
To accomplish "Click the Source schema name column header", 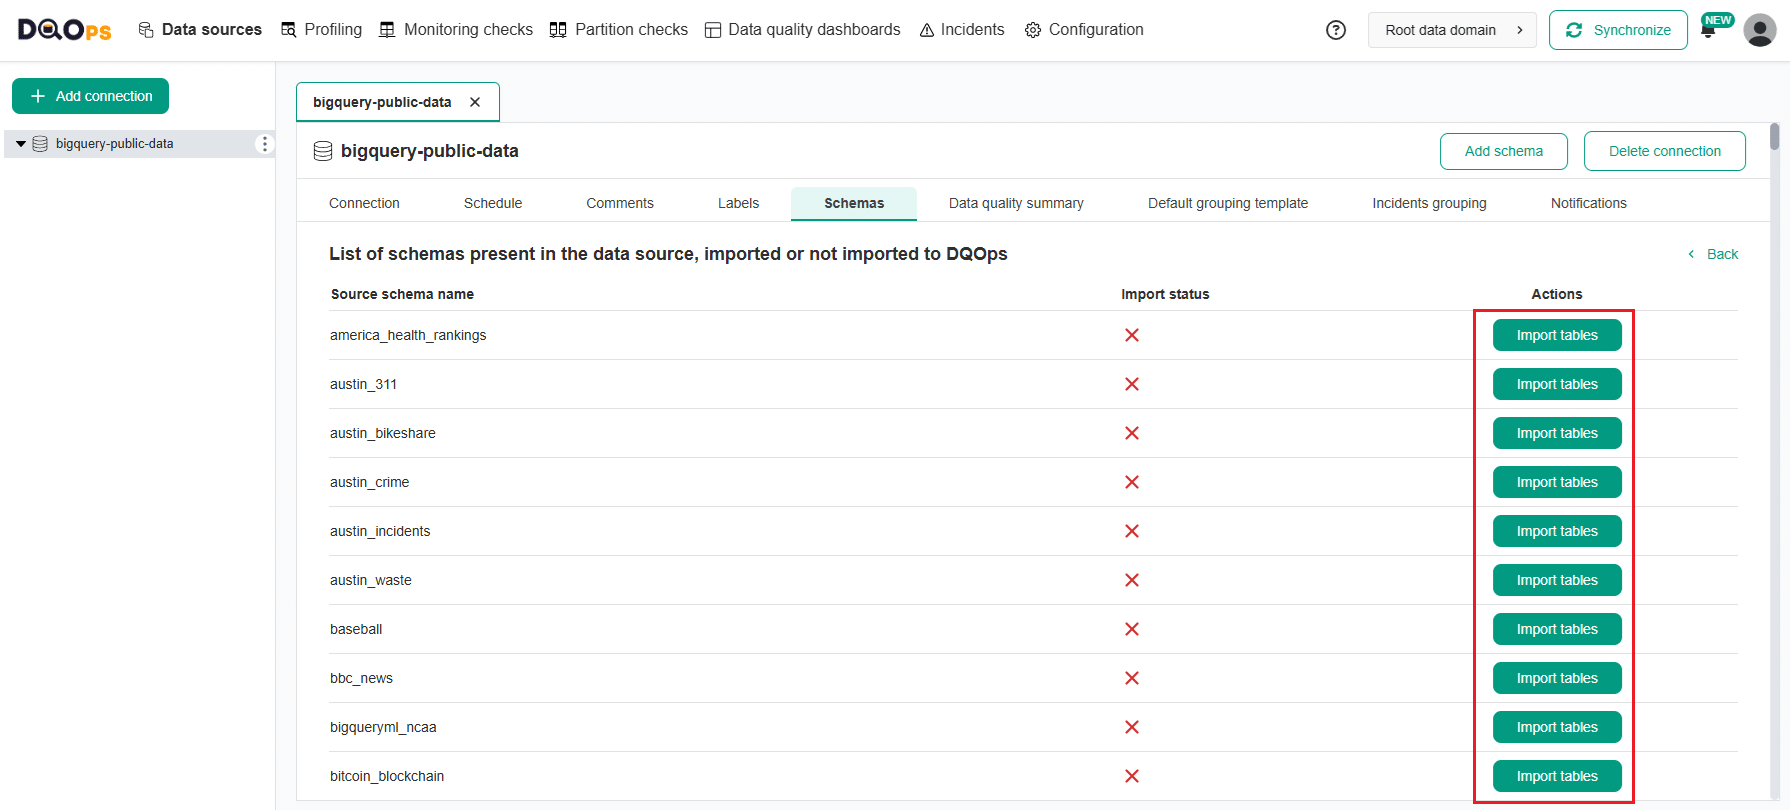I will point(402,294).
